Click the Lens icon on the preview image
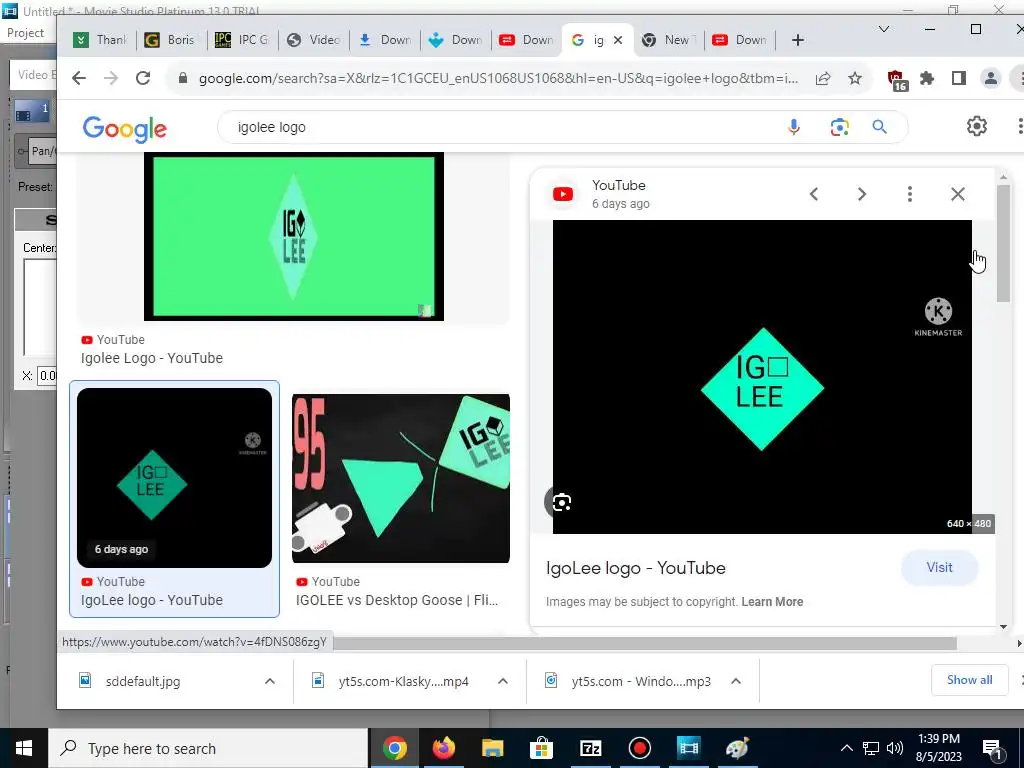 [562, 502]
